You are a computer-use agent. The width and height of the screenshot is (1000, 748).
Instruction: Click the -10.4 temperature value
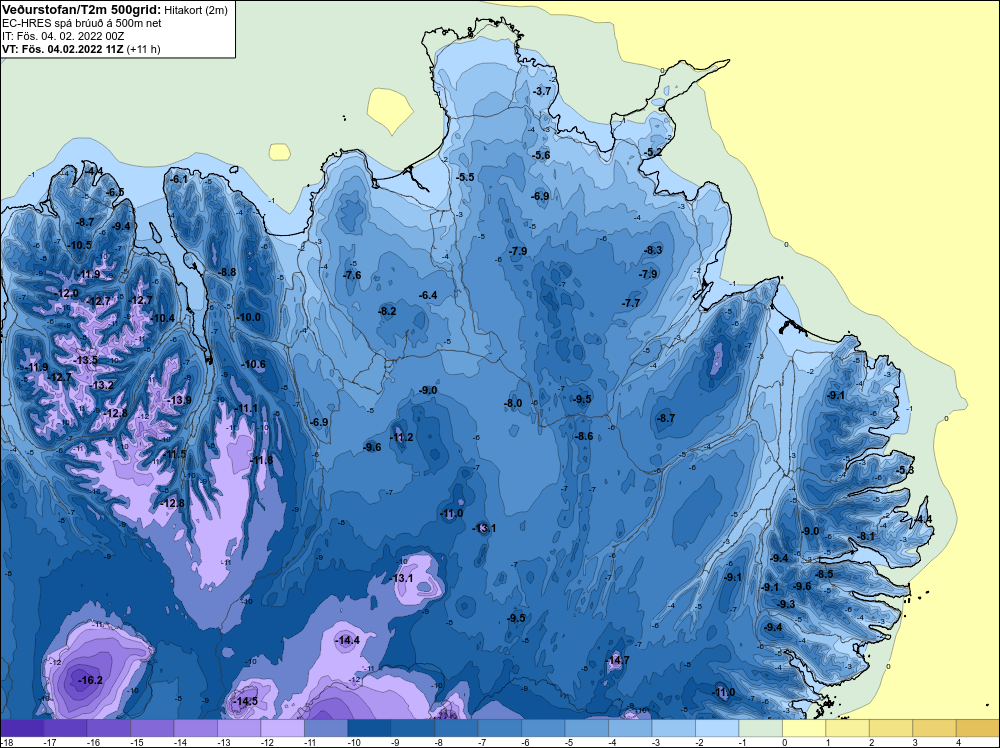162,318
